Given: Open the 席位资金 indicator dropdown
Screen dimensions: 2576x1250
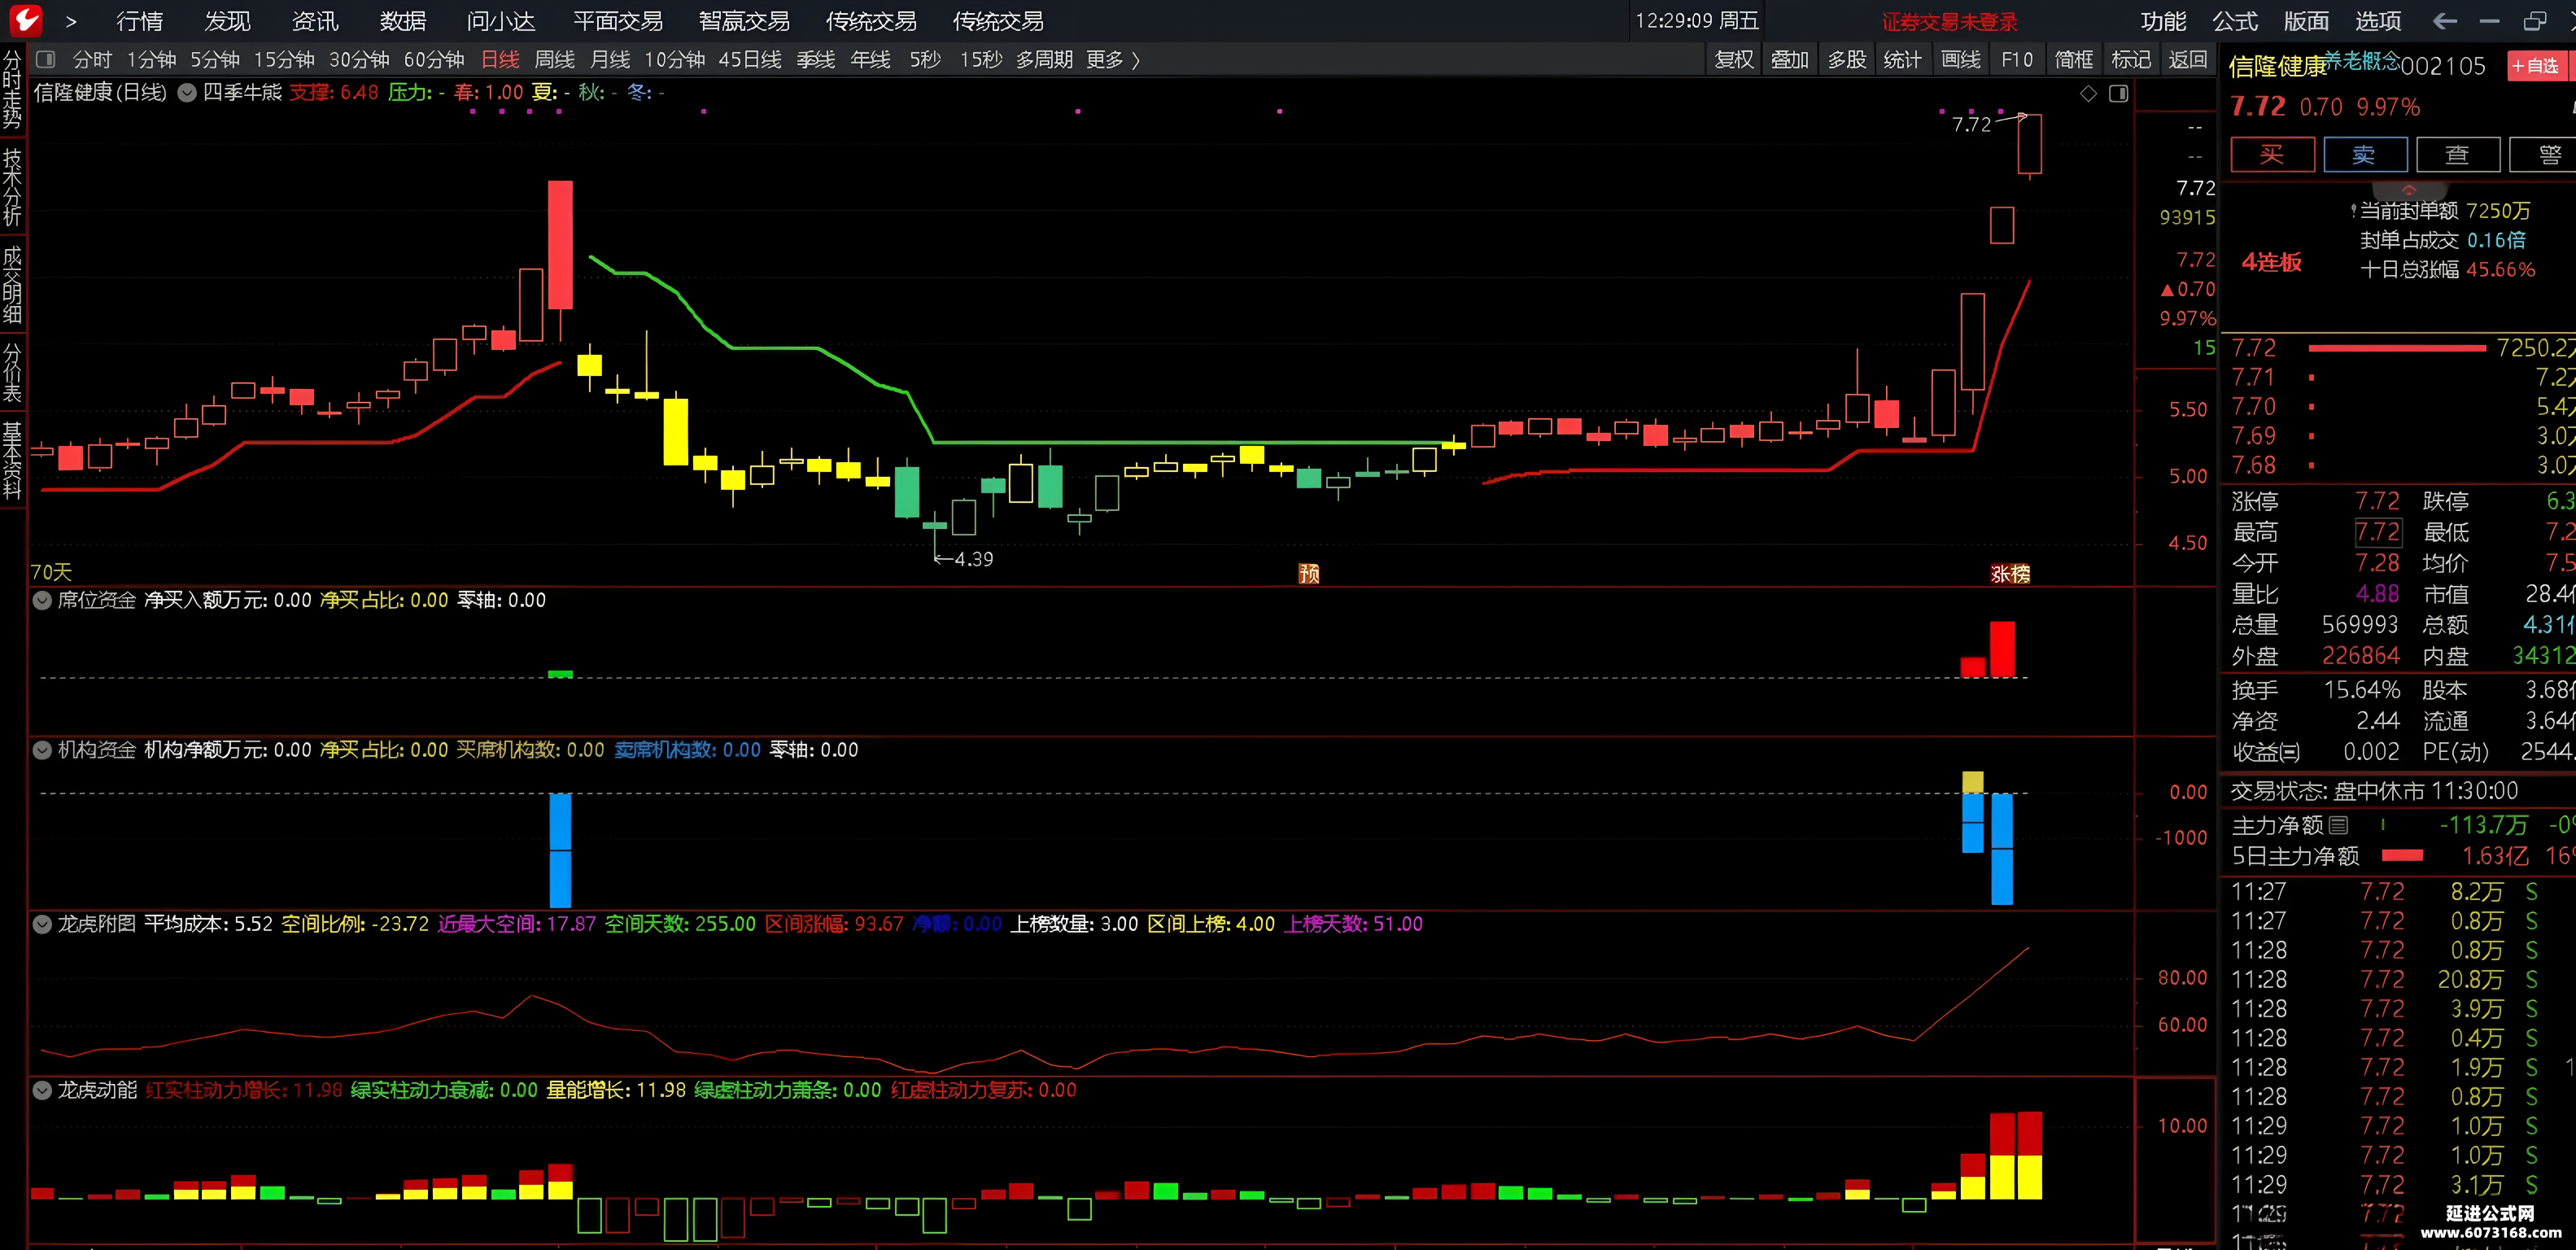Looking at the screenshot, I should tap(42, 600).
